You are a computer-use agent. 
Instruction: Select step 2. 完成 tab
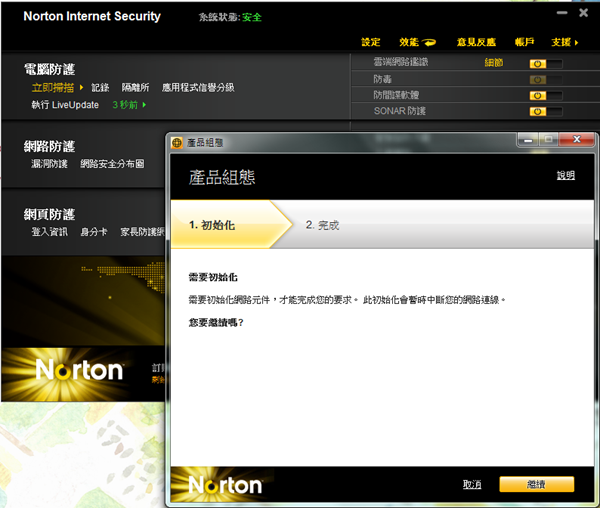tap(322, 225)
